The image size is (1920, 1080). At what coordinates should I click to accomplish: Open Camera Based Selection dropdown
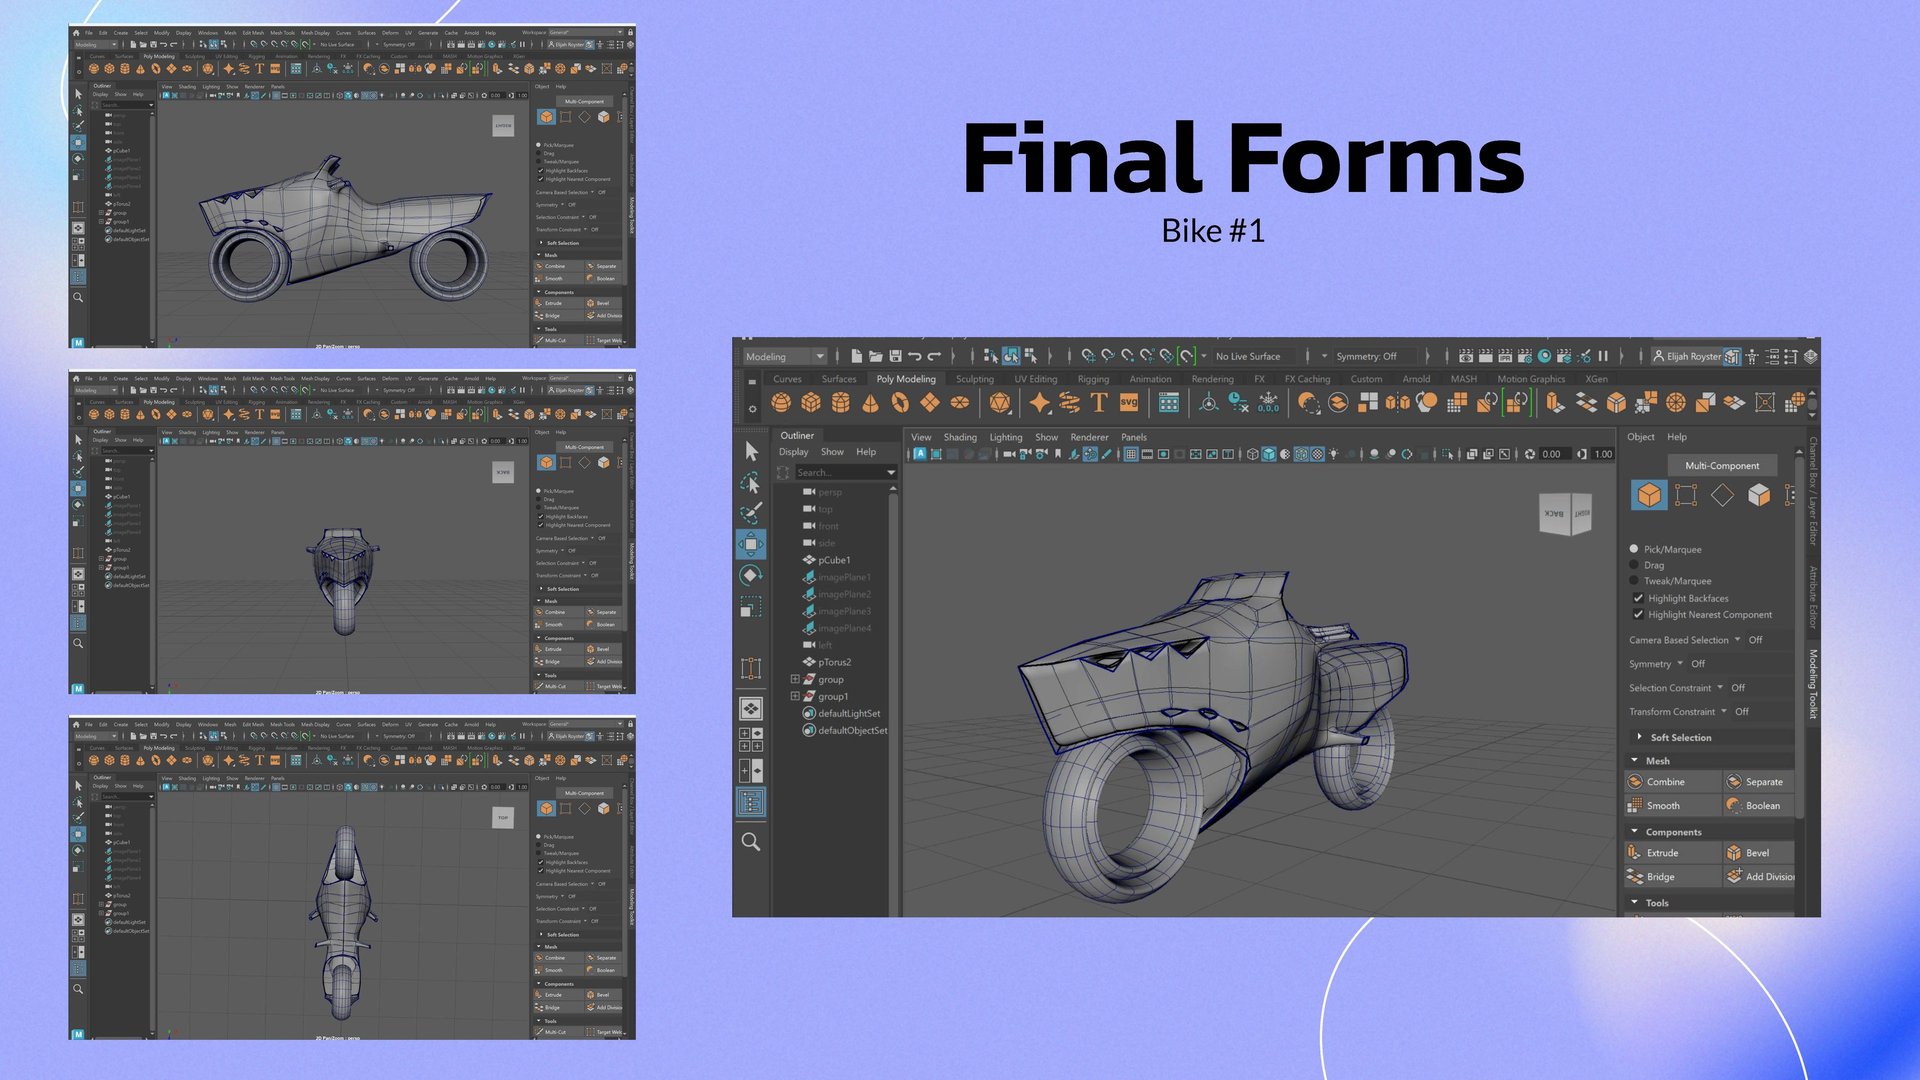(1737, 640)
